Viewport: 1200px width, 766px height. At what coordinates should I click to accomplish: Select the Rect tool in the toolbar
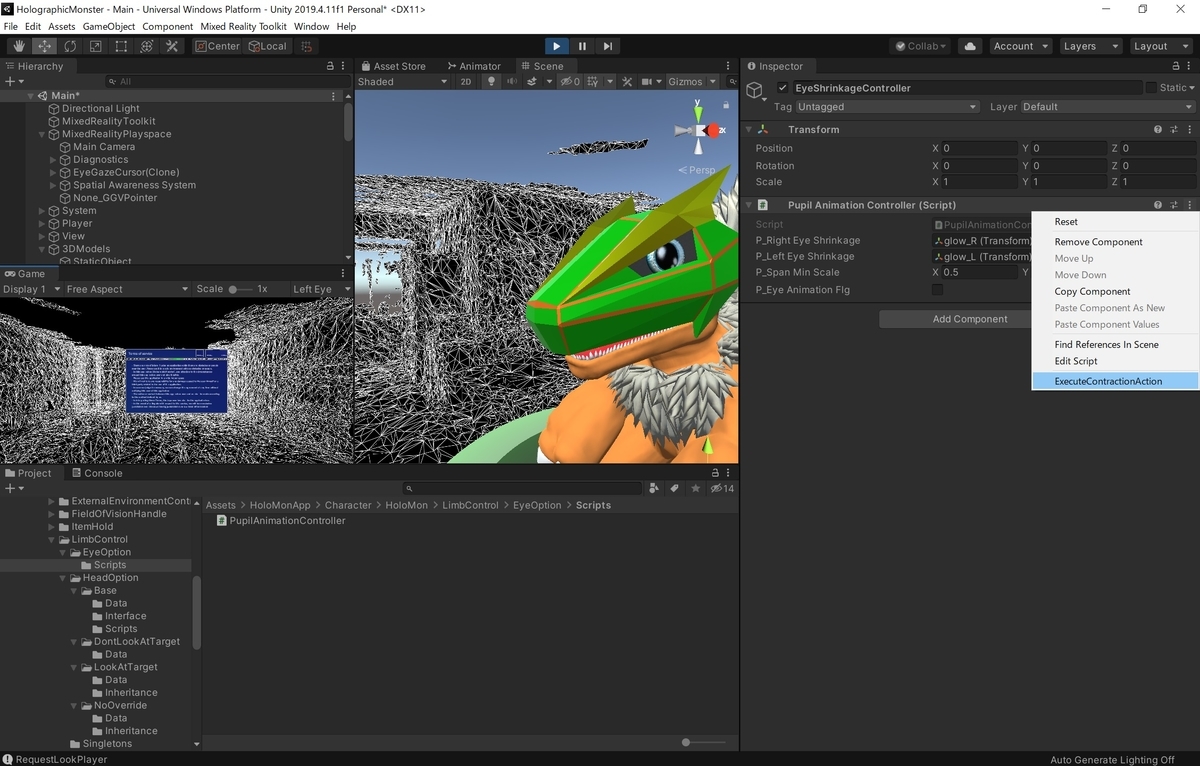click(121, 46)
